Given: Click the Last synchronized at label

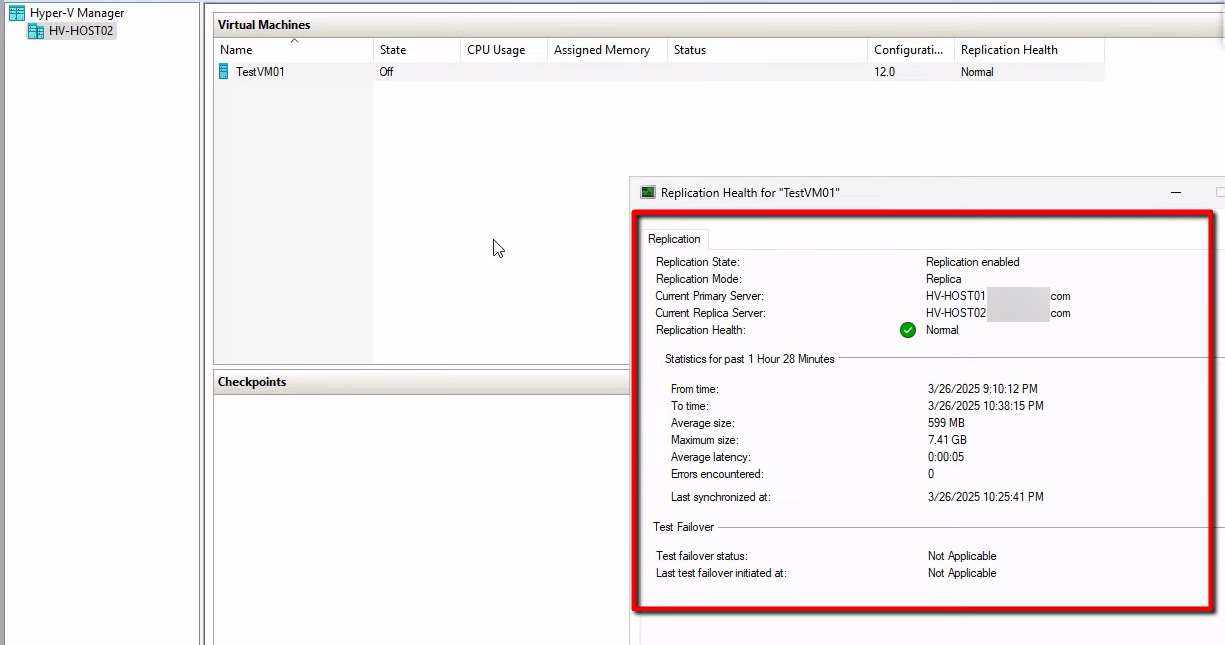Looking at the screenshot, I should 721,497.
